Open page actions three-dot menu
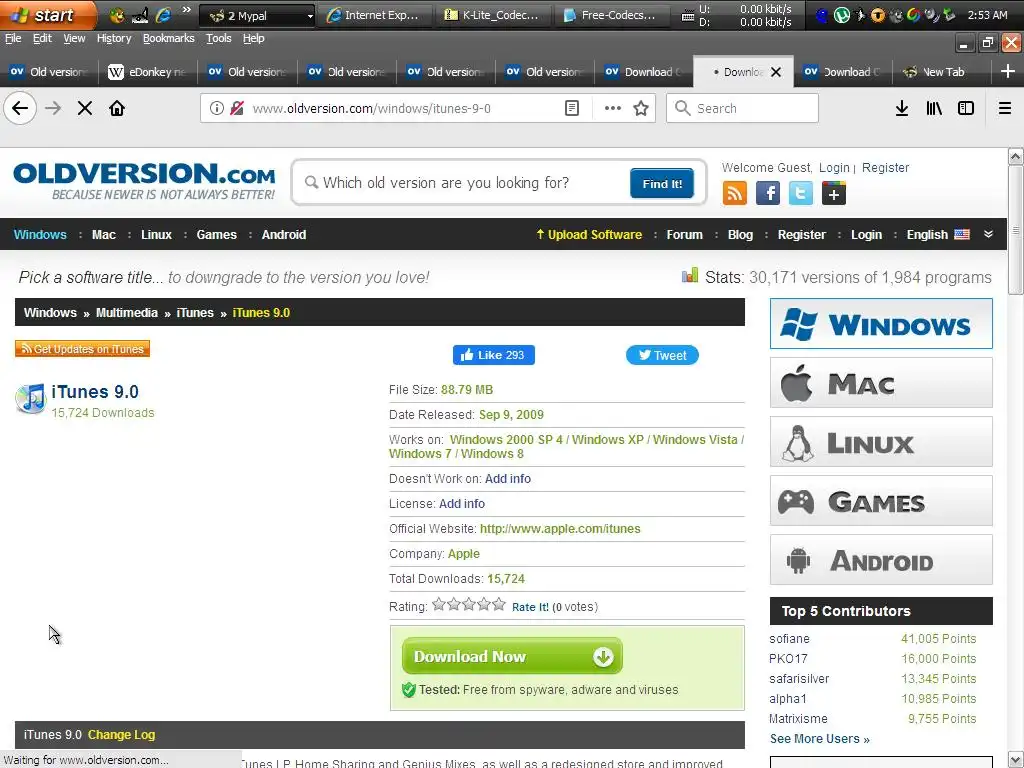 tap(613, 108)
